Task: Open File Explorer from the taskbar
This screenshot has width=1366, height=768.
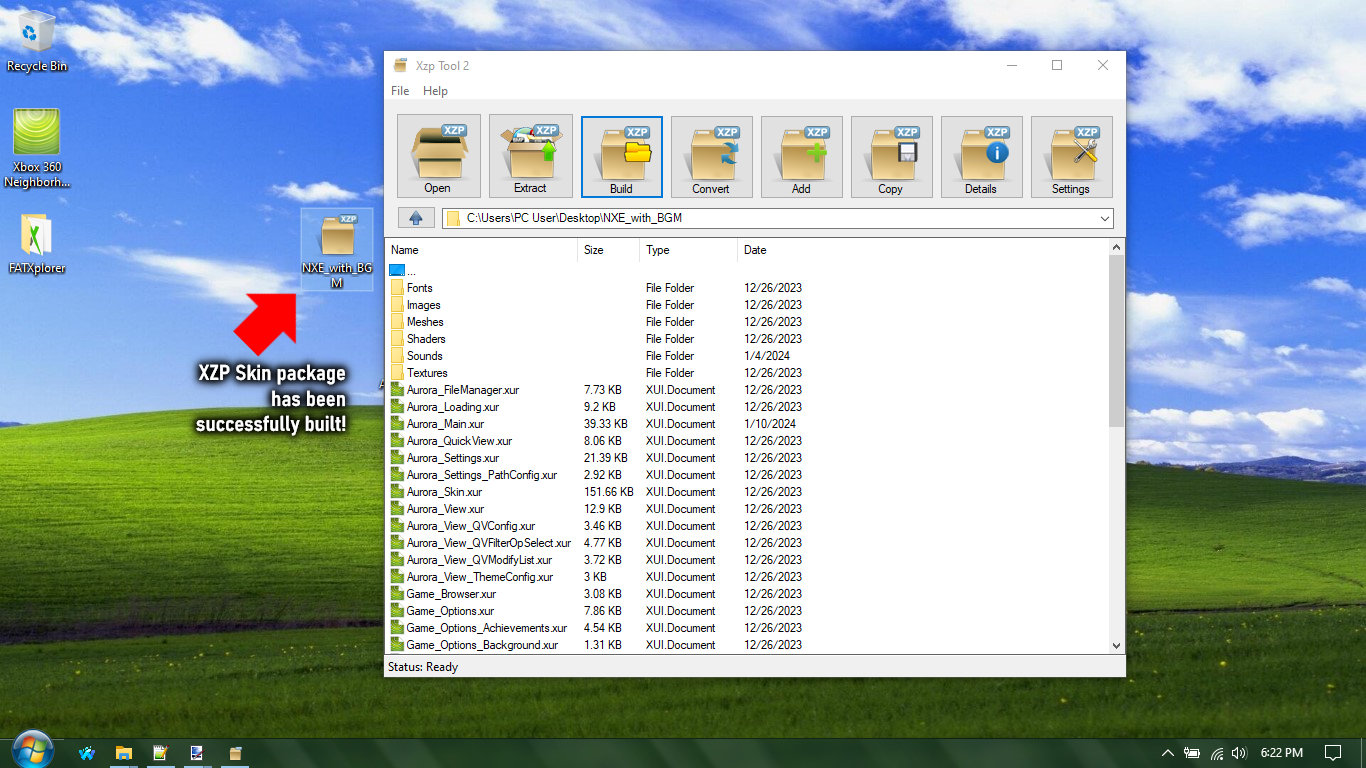Action: (x=123, y=753)
